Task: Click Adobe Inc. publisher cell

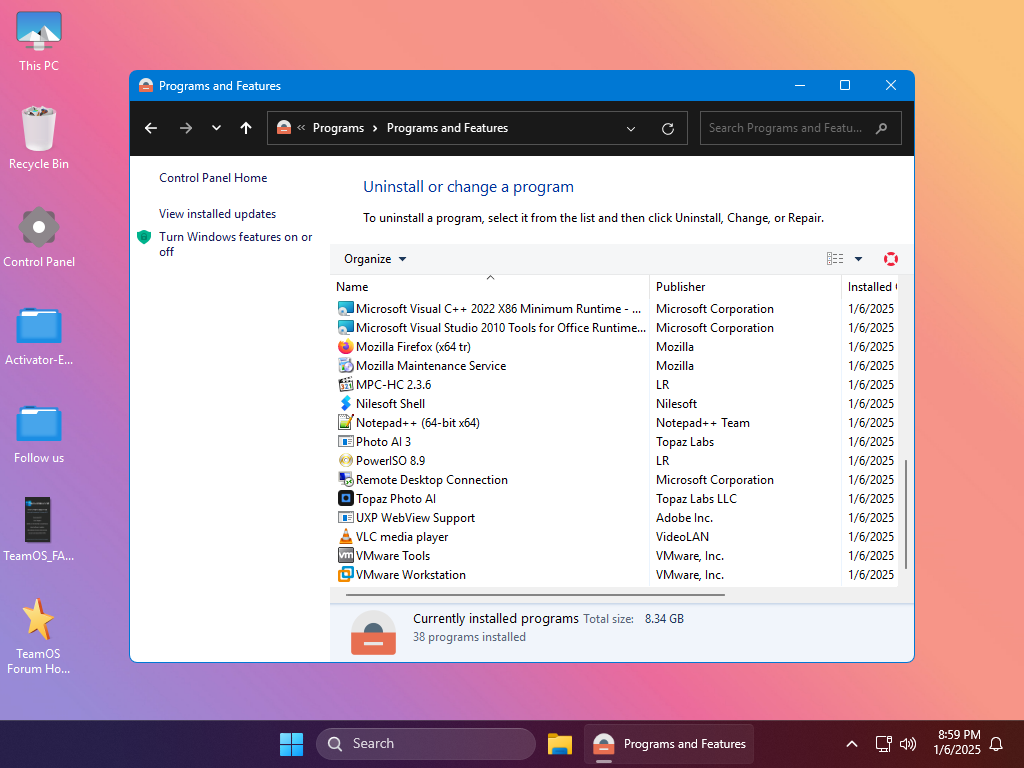Action: pos(684,517)
